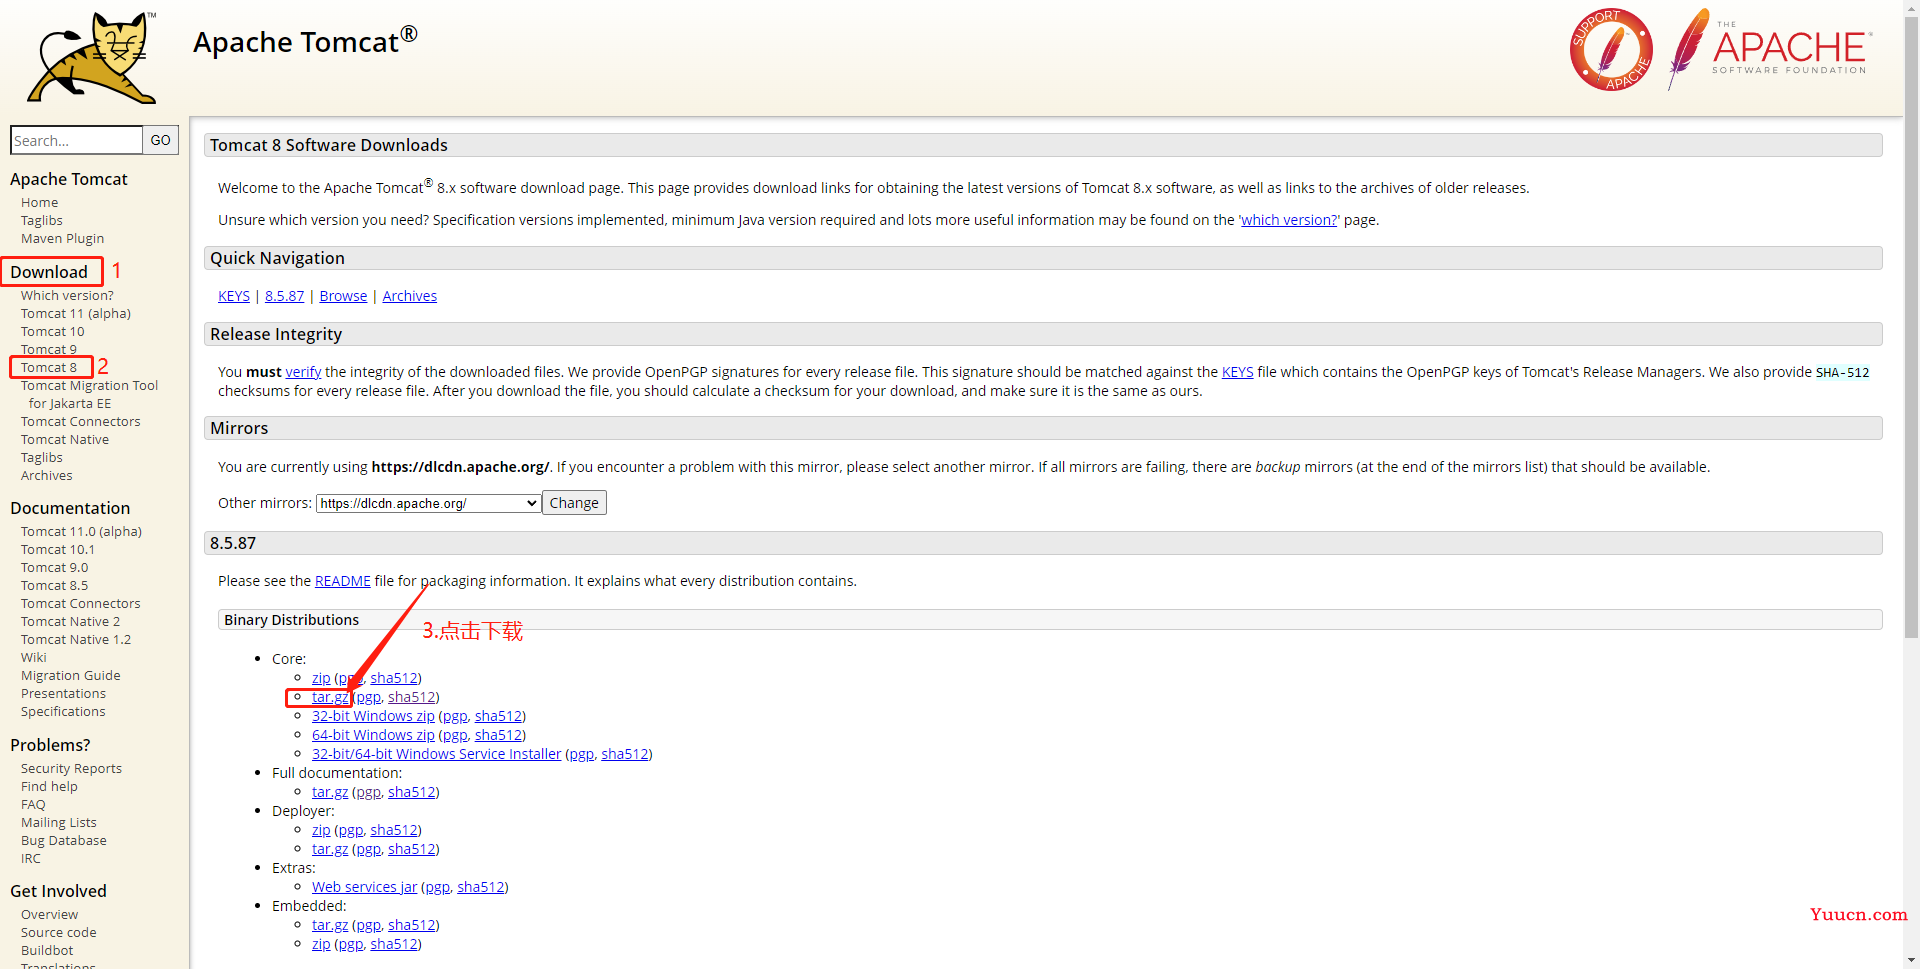Download the 32-bit Windows zip

373,716
